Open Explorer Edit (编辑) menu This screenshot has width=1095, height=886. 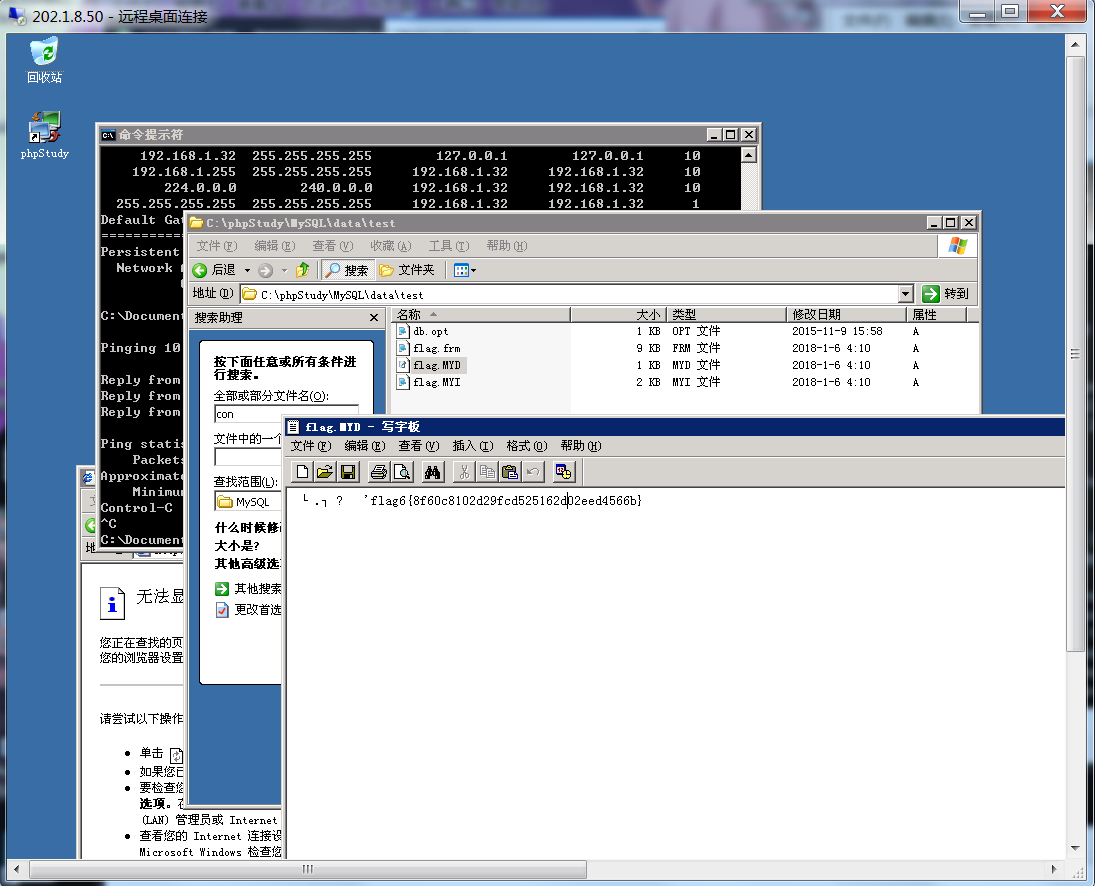pos(274,246)
